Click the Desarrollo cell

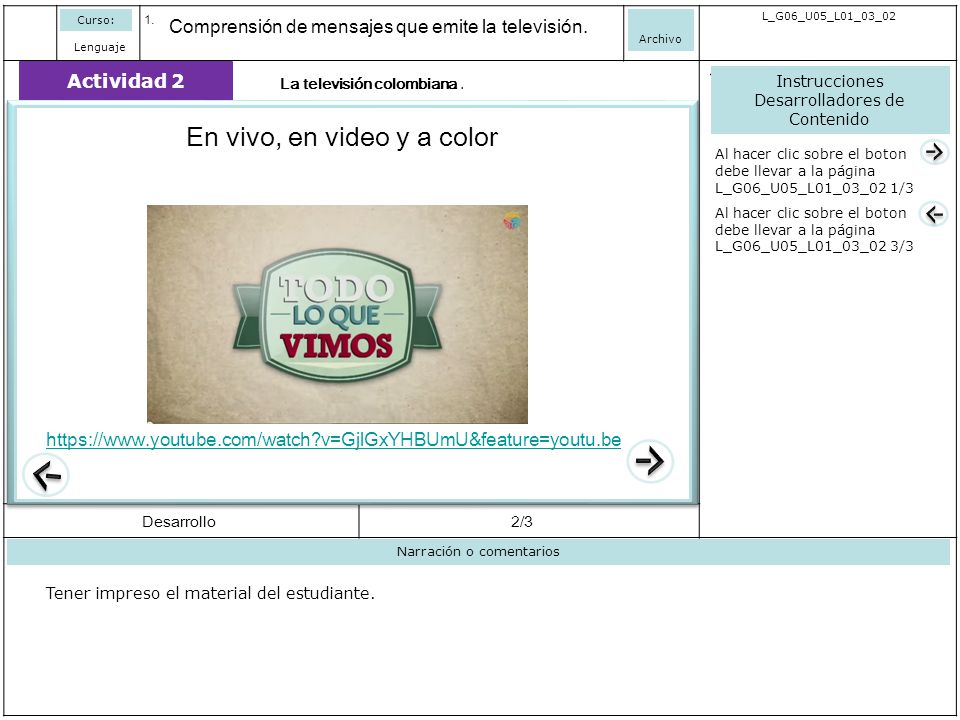[x=179, y=522]
